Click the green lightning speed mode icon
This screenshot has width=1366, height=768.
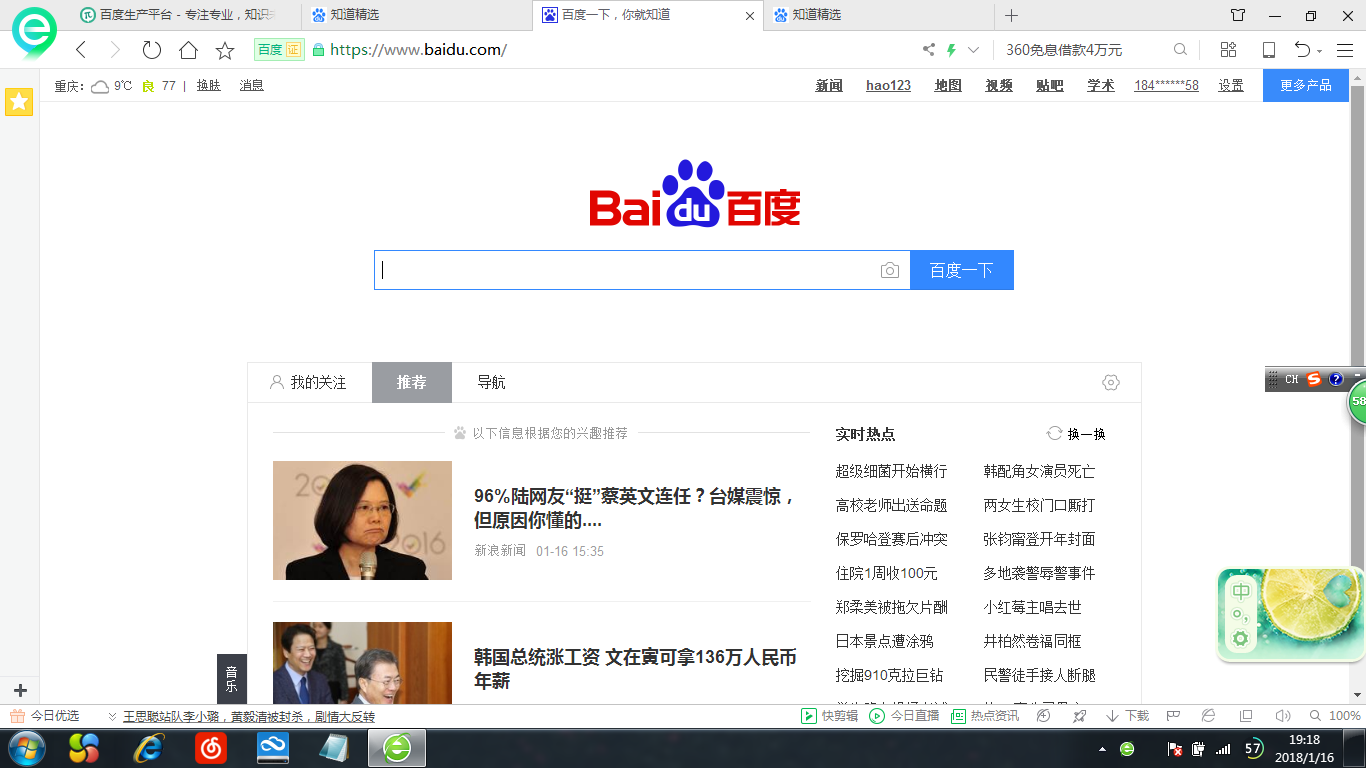952,50
